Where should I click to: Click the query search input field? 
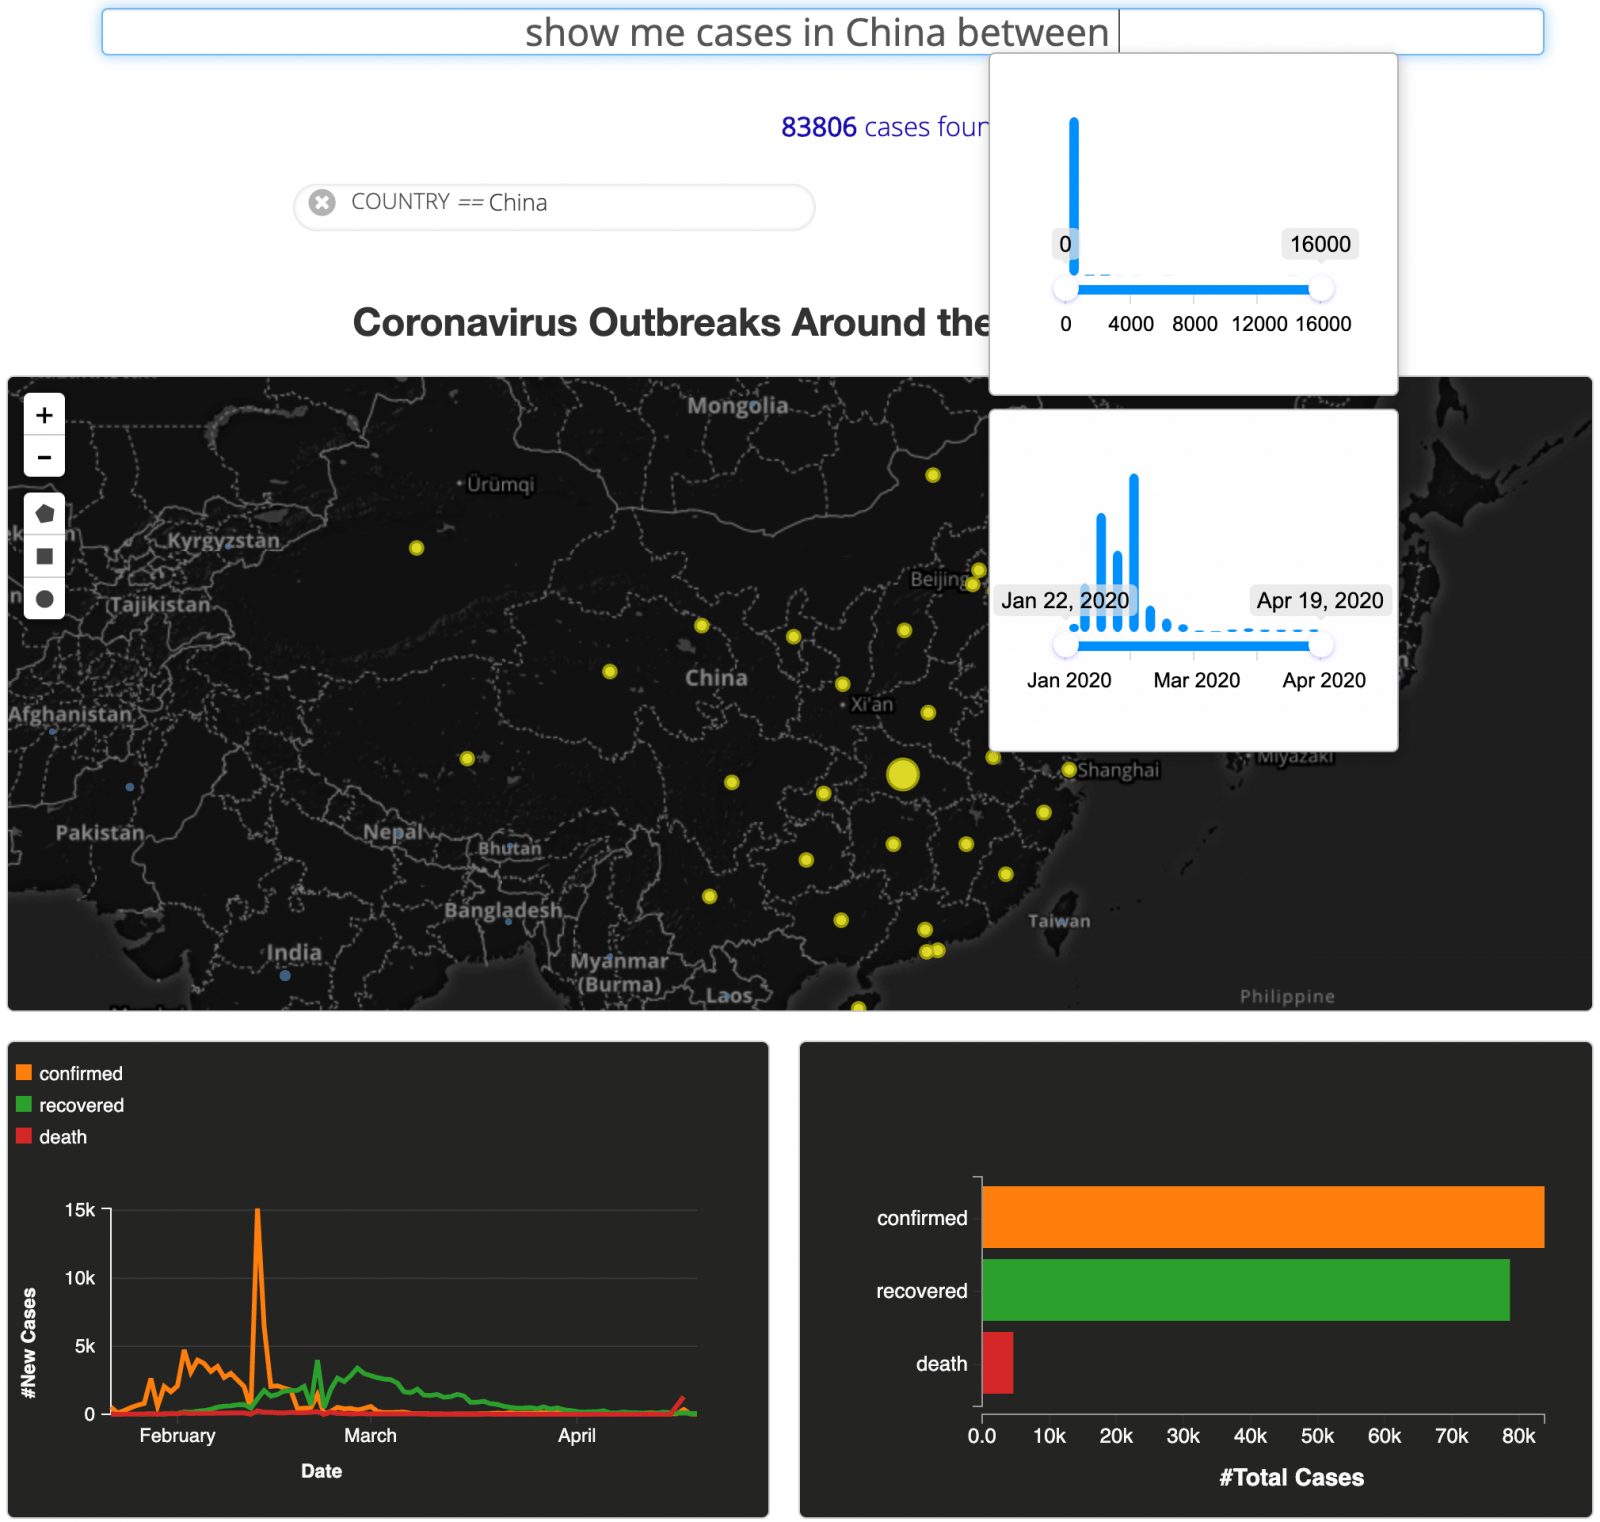coord(822,32)
